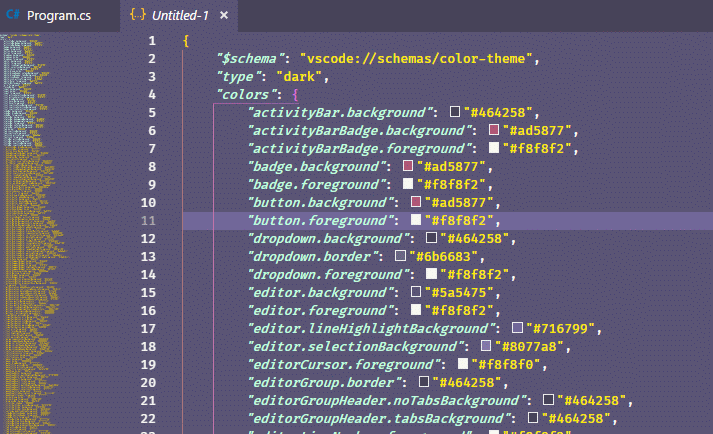This screenshot has height=434, width=713.
Task: Click the editor.lineHighlightBackground color swatch
Action: (x=517, y=329)
